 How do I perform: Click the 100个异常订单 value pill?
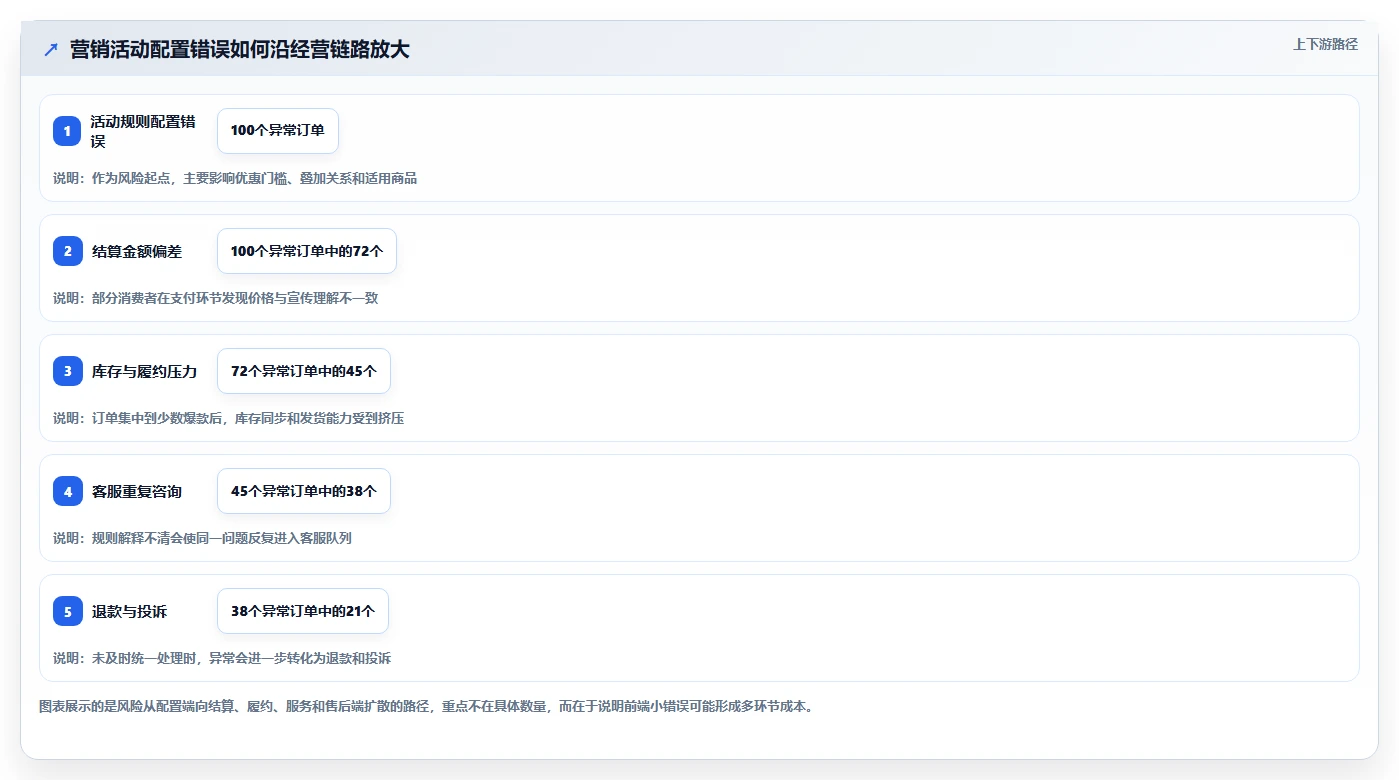click(278, 131)
